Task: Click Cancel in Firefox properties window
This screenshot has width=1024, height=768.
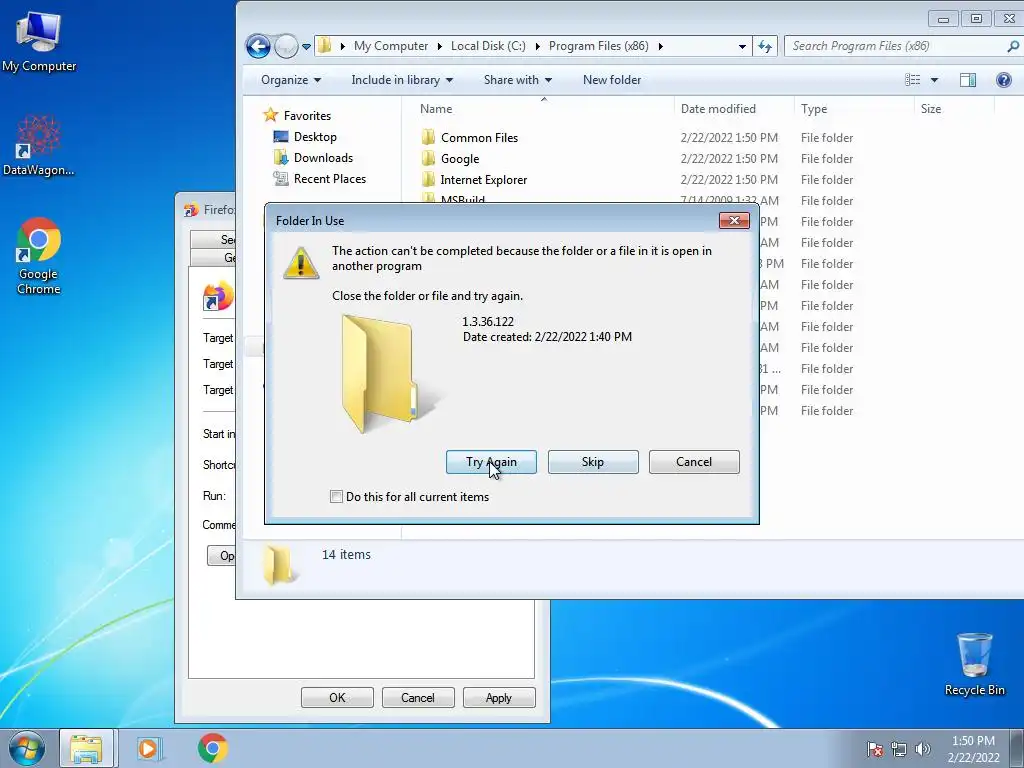Action: pyautogui.click(x=418, y=697)
